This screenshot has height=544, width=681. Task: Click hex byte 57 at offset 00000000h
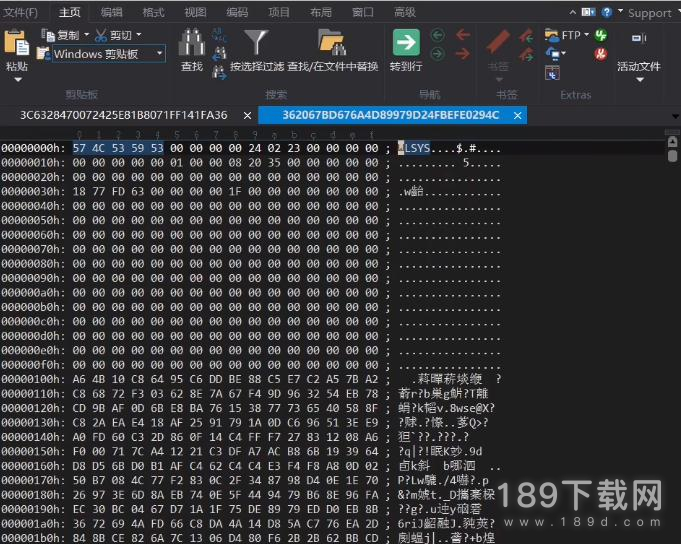[x=79, y=147]
